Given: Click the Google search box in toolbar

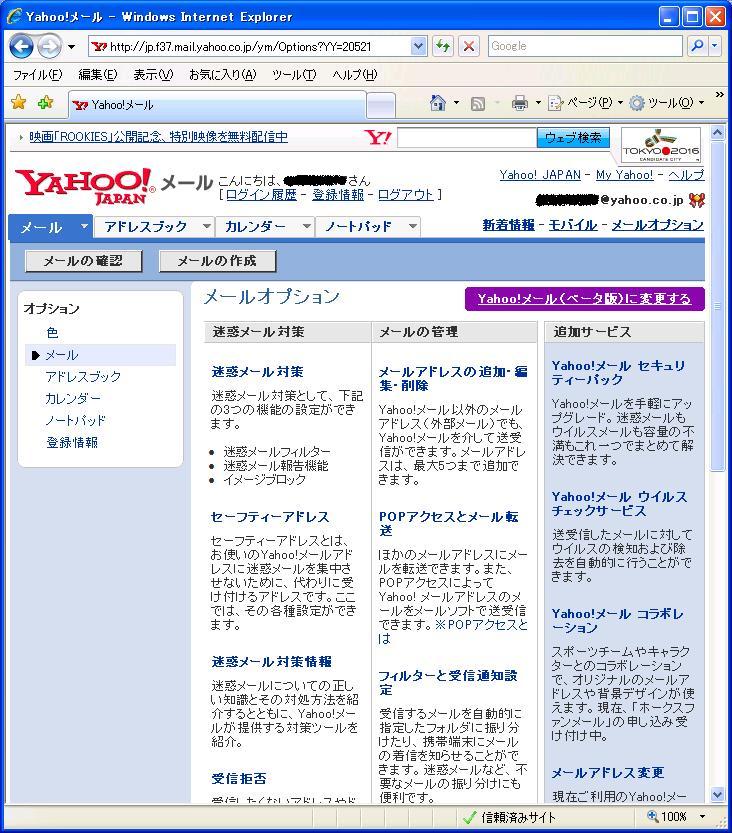Looking at the screenshot, I should (585, 46).
